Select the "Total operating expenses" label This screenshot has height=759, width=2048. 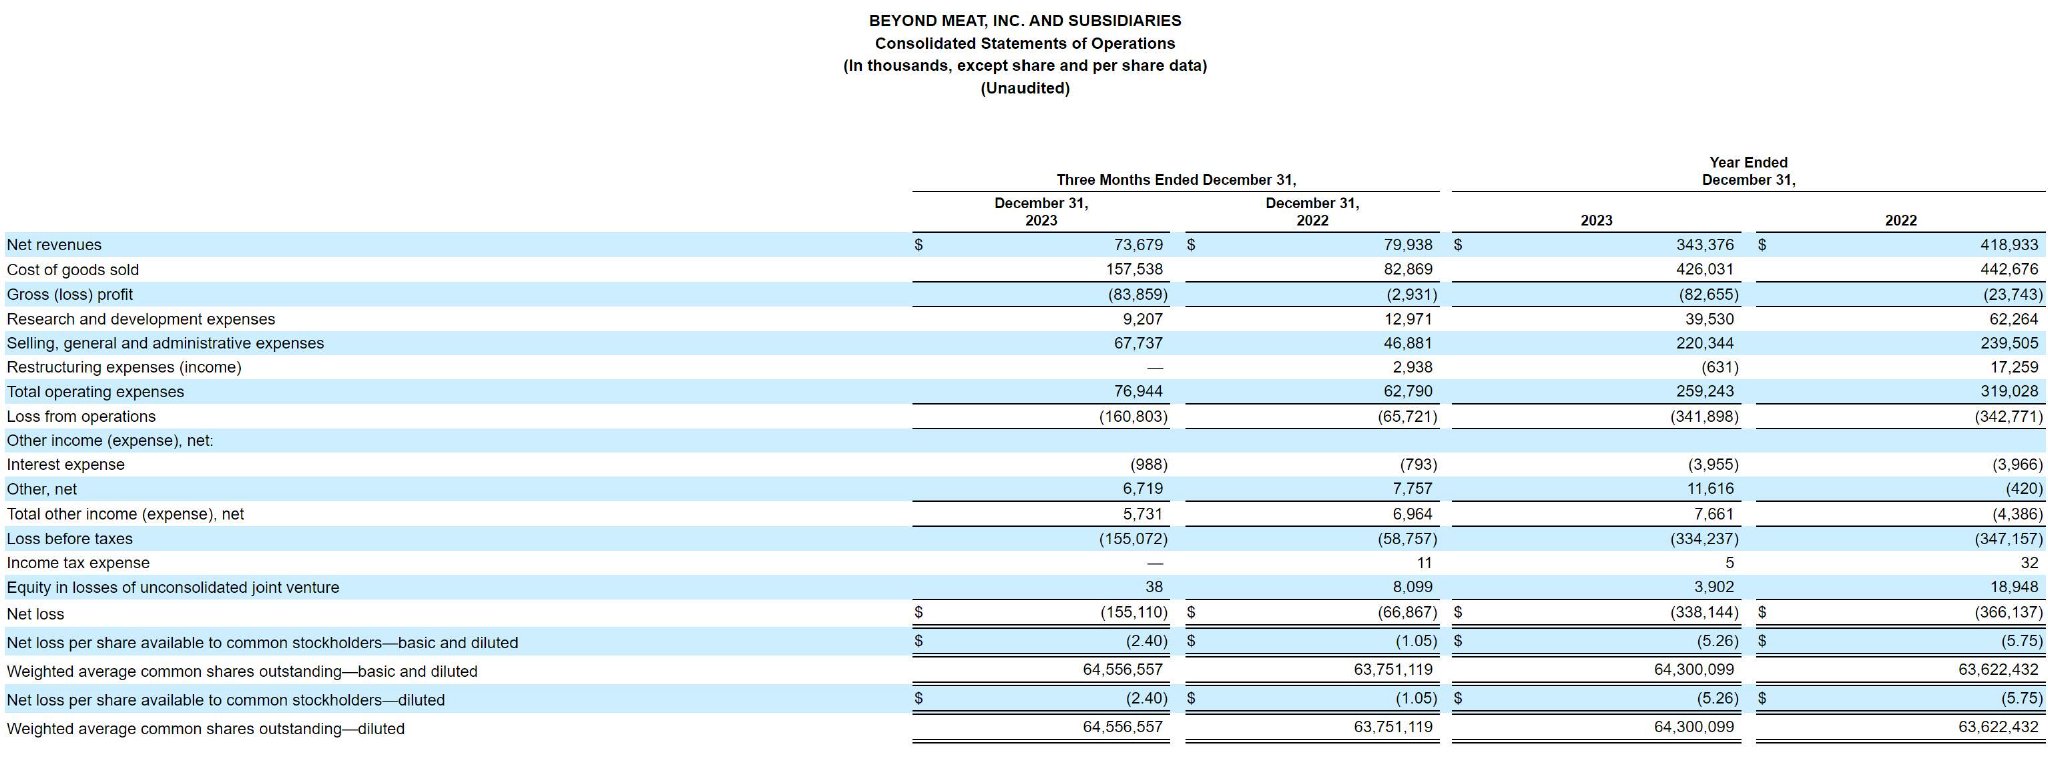point(96,392)
